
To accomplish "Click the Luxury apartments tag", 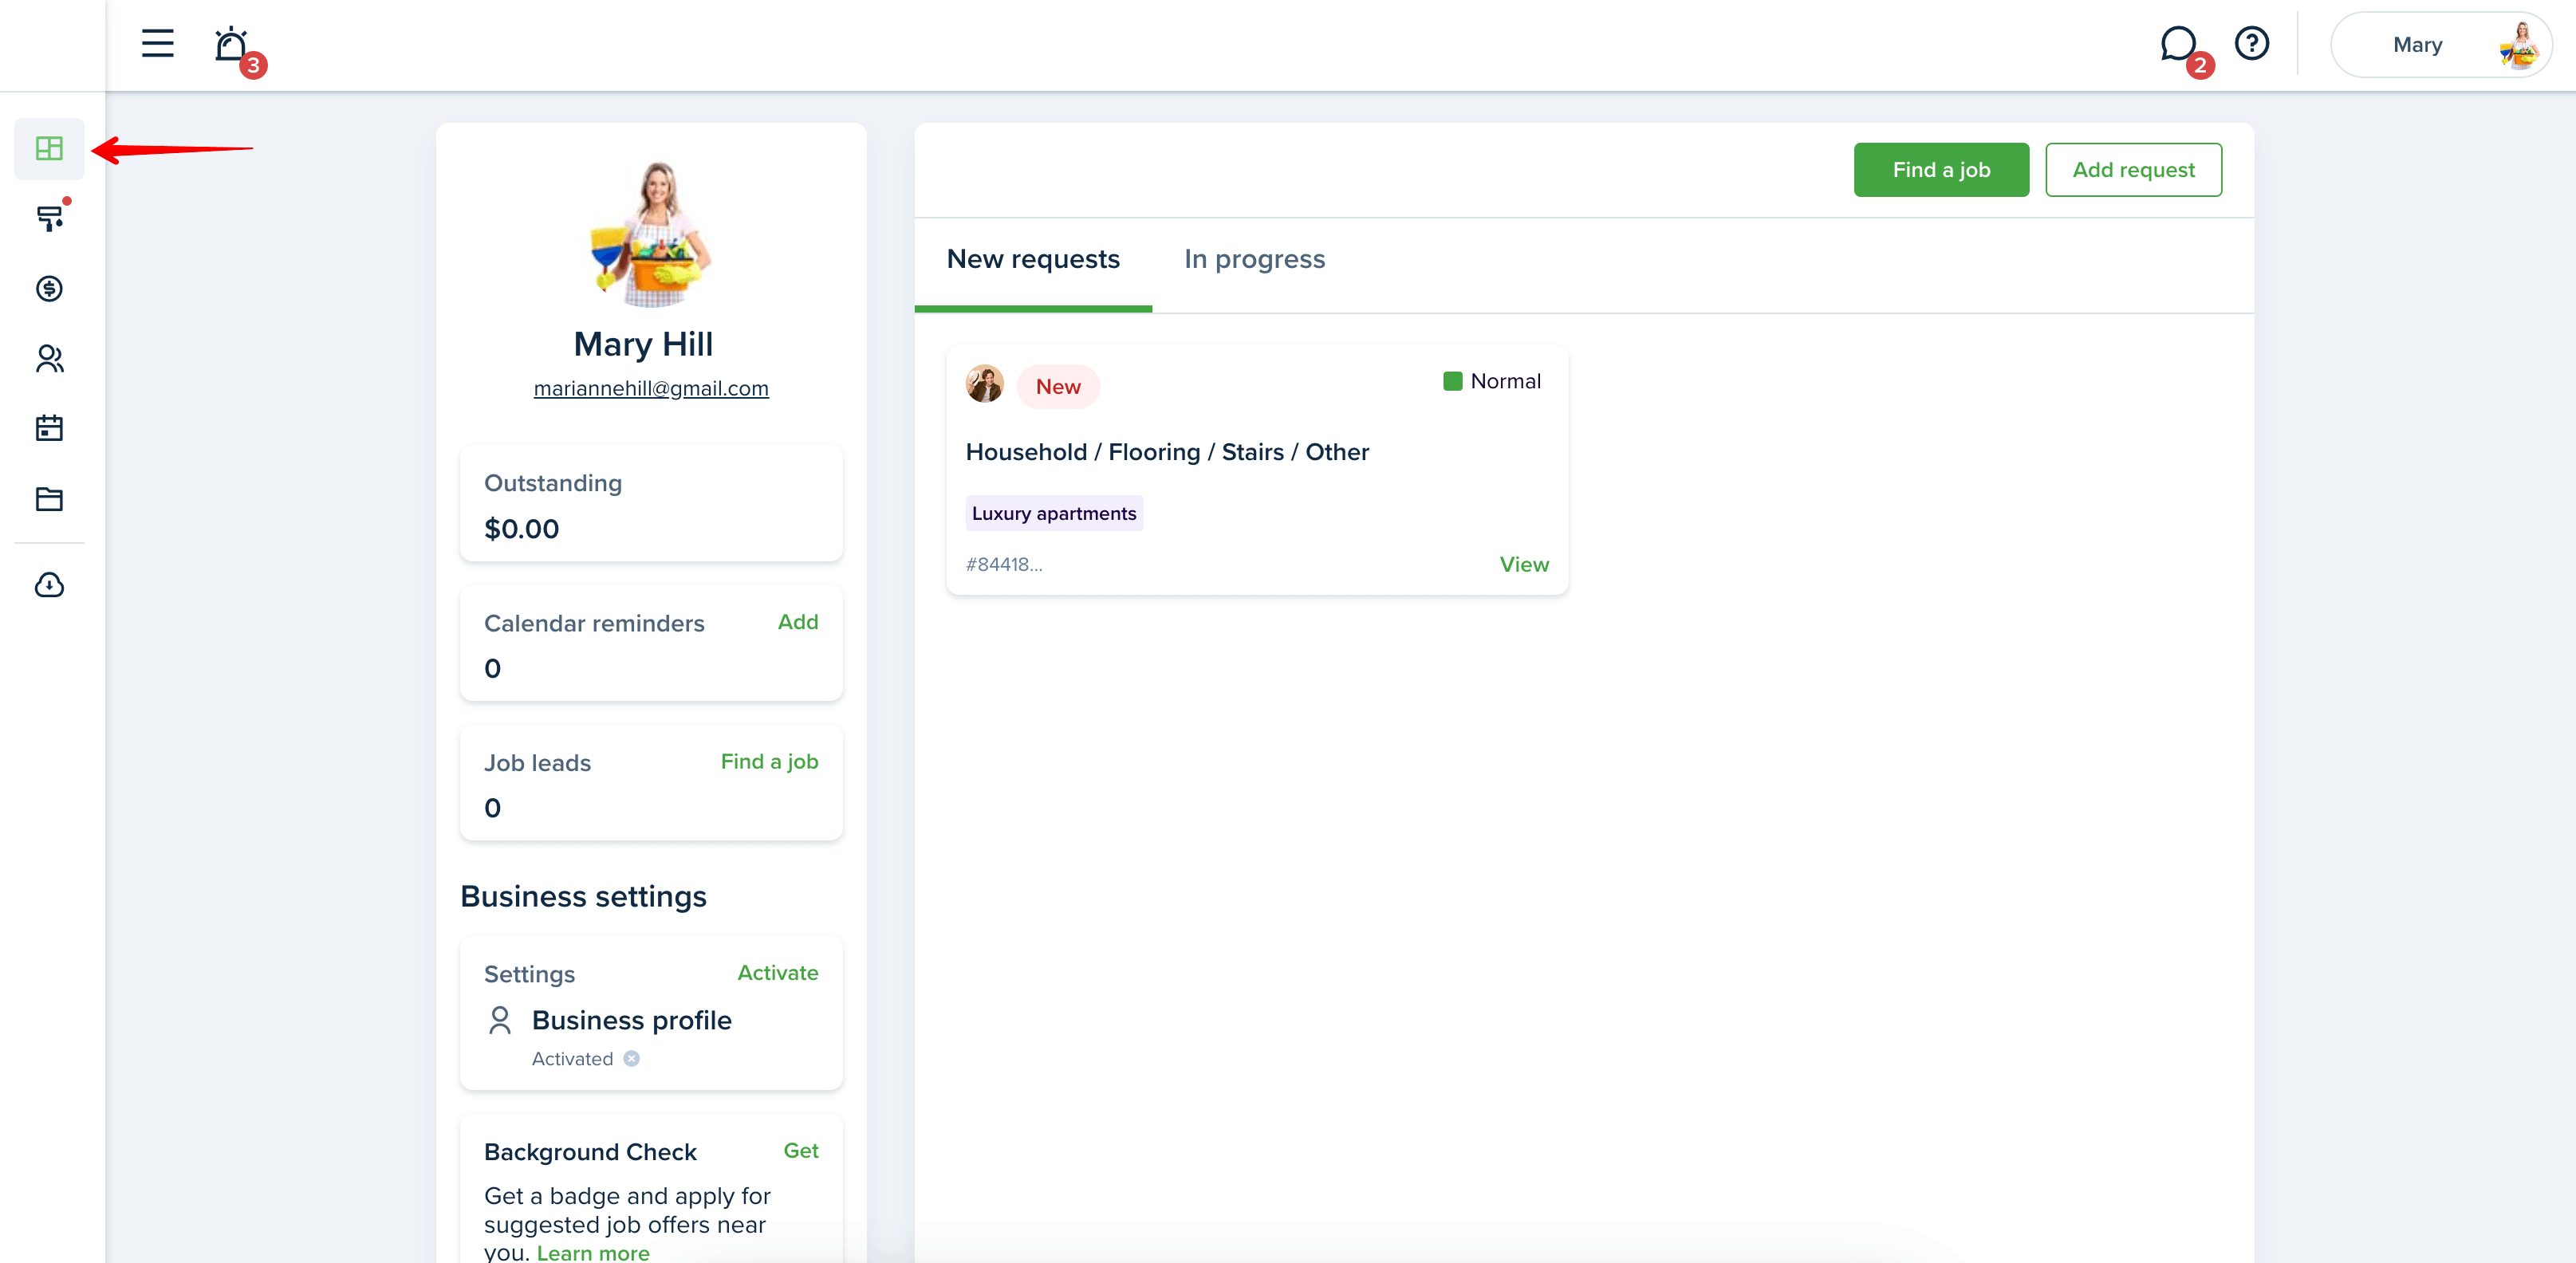I will [1054, 513].
